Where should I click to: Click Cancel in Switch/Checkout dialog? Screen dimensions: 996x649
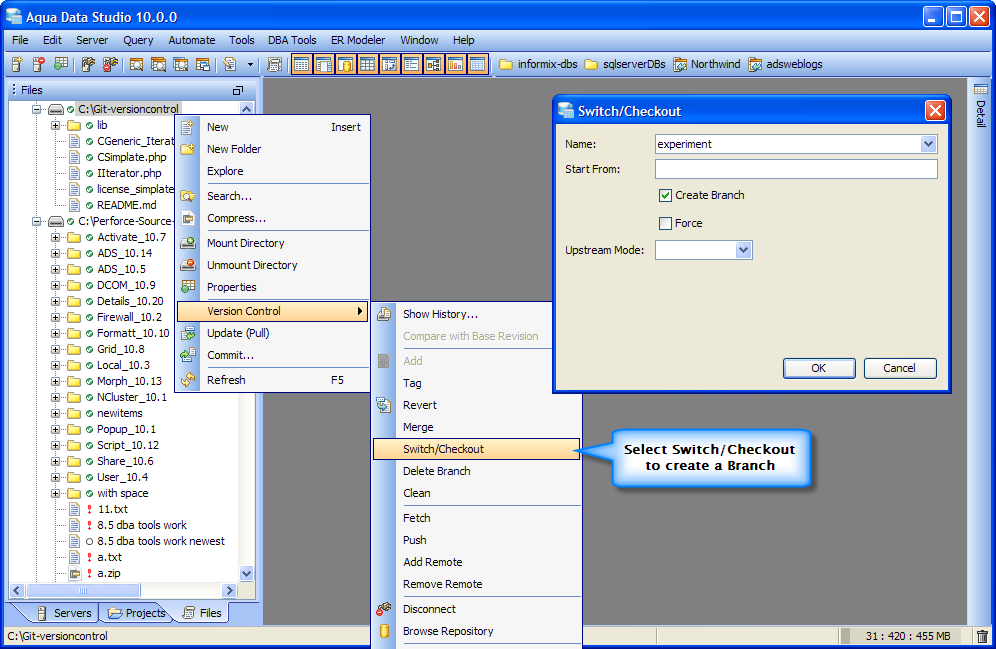899,368
